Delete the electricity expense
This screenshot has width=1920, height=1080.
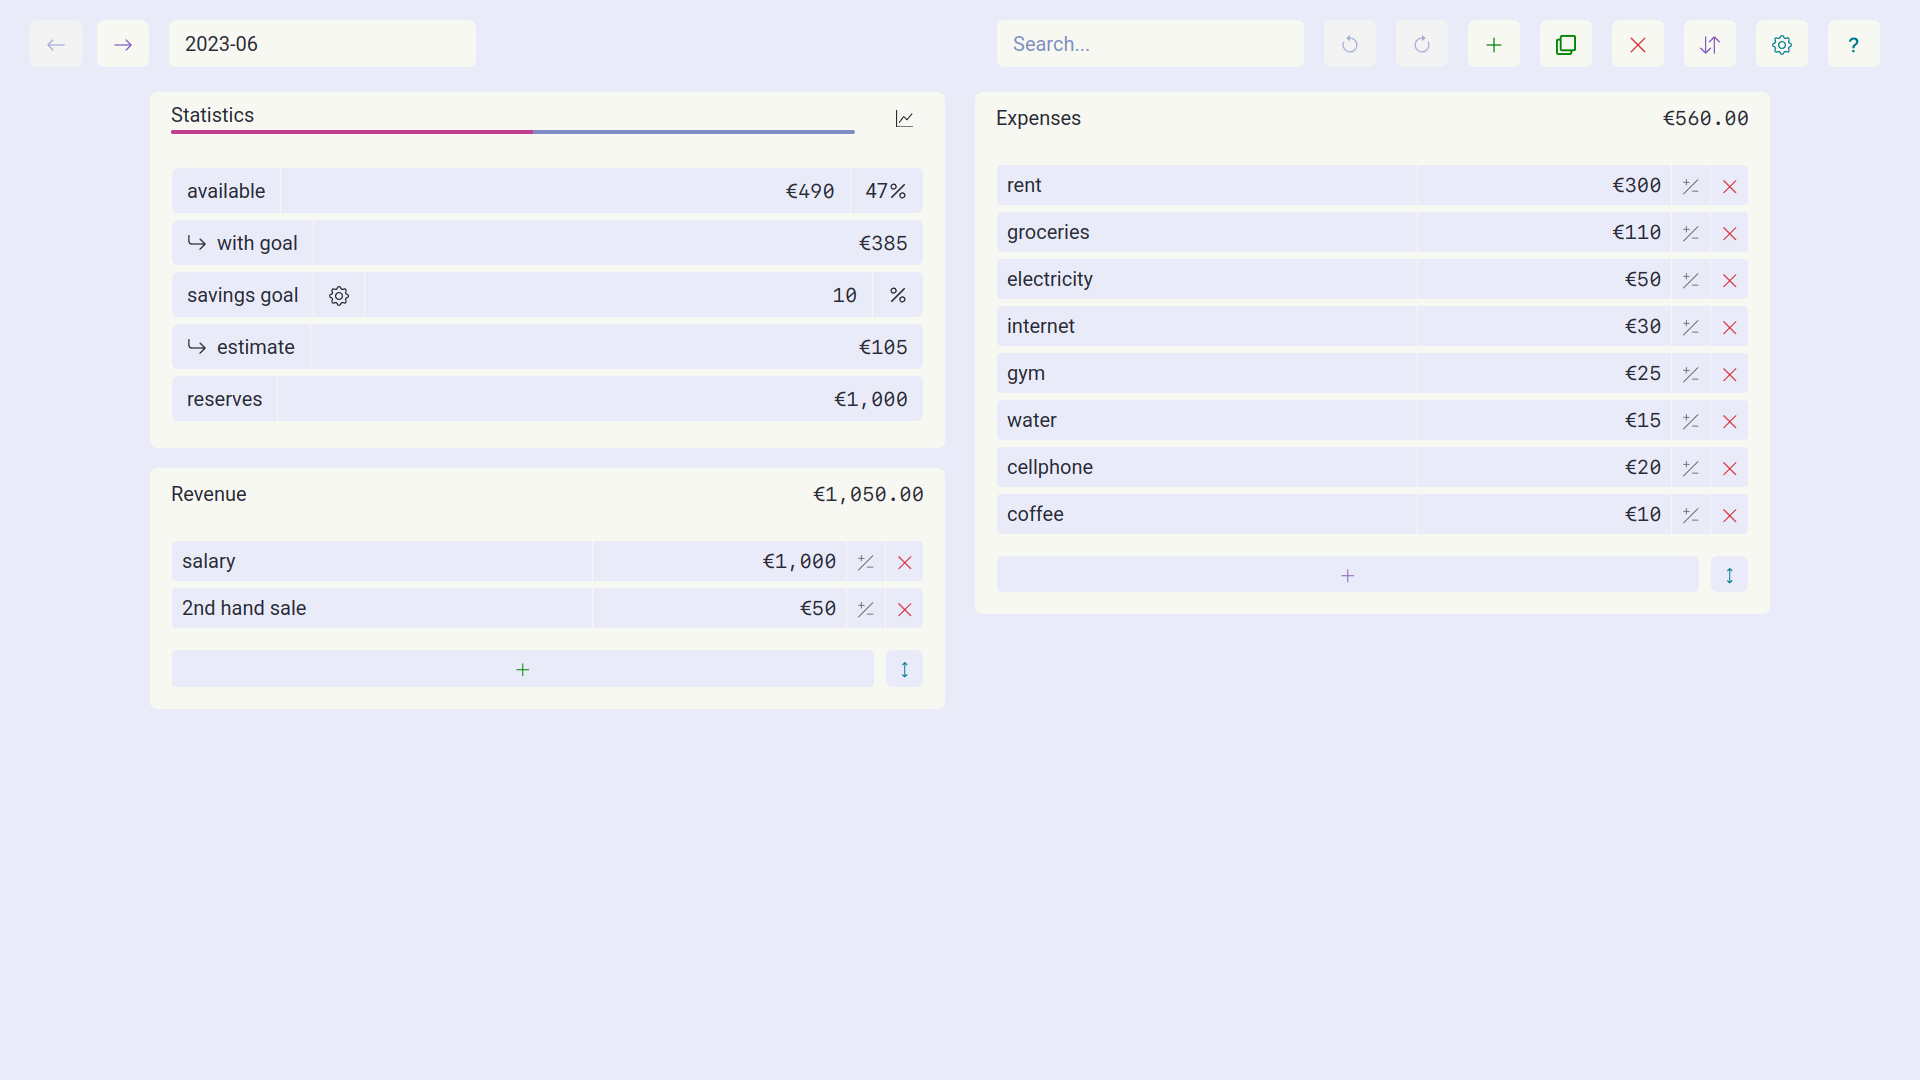coord(1730,280)
